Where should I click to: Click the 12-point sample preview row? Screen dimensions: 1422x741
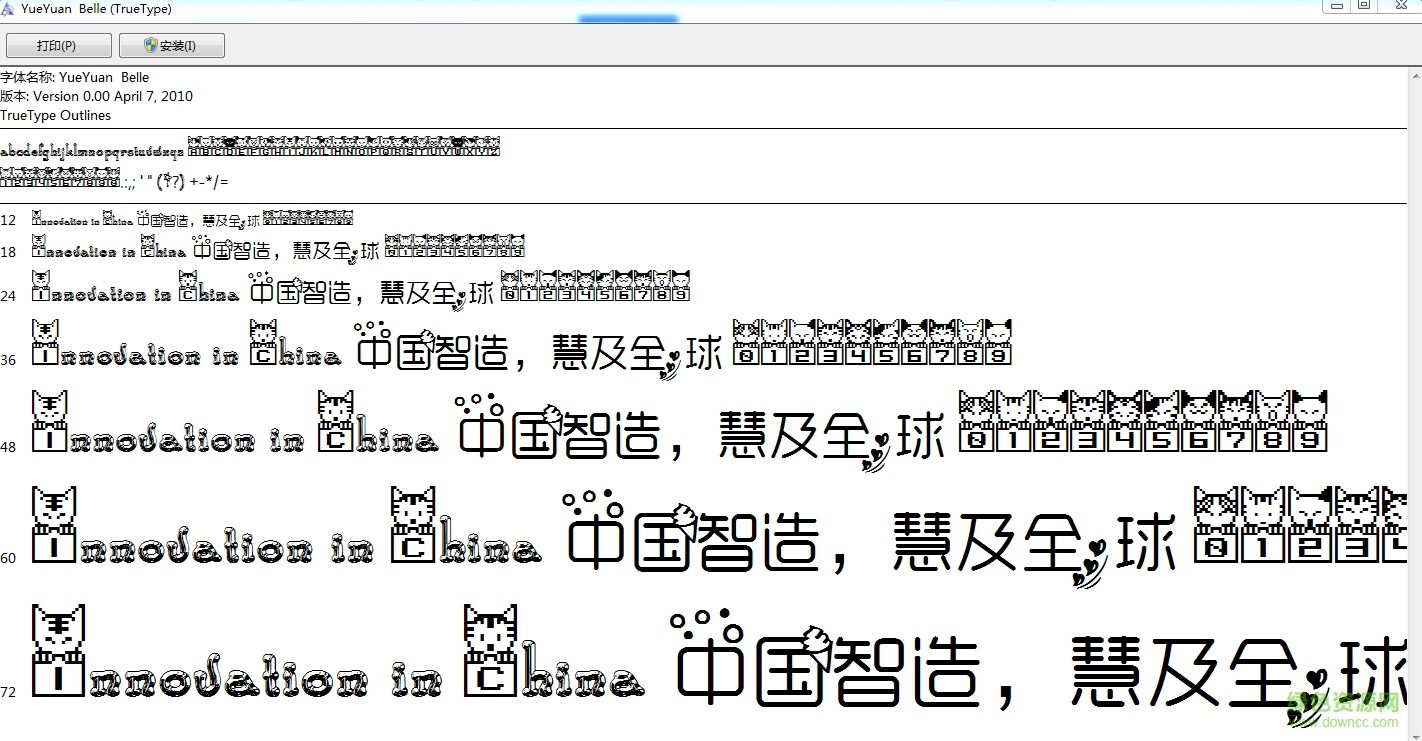(x=190, y=218)
